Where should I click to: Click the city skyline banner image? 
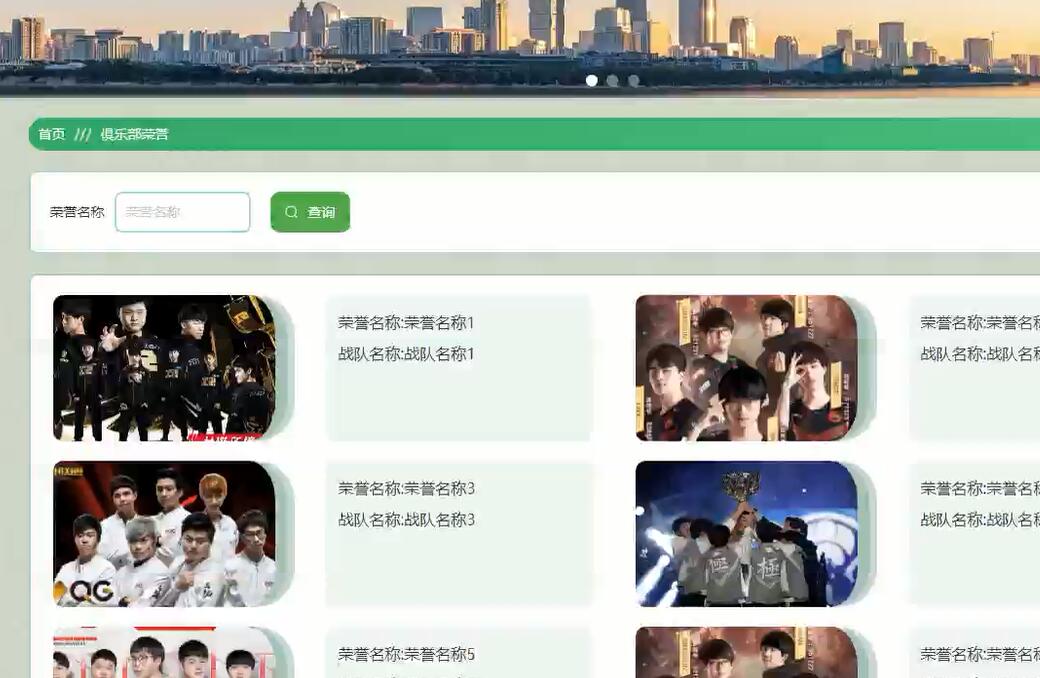520,45
